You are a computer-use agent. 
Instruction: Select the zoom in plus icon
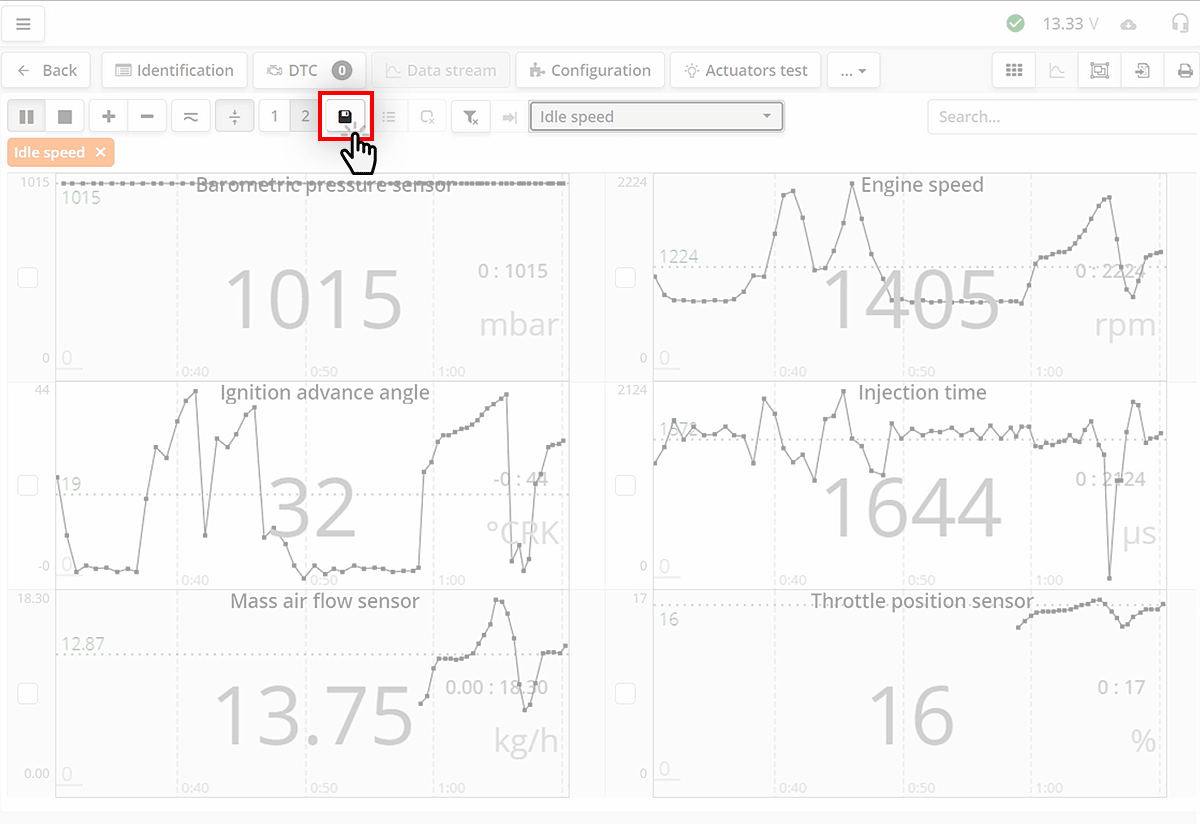coord(108,116)
